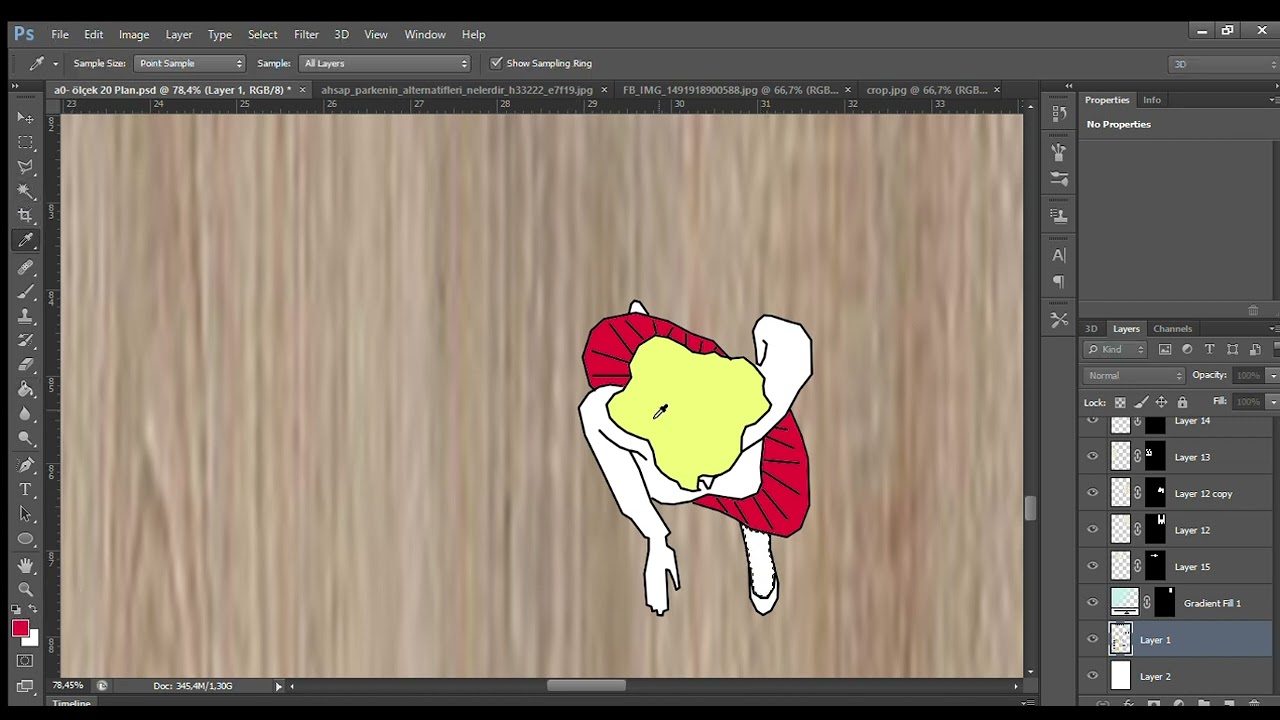Image resolution: width=1280 pixels, height=720 pixels.
Task: Select the Spot Healing Brush tool
Action: 25,267
